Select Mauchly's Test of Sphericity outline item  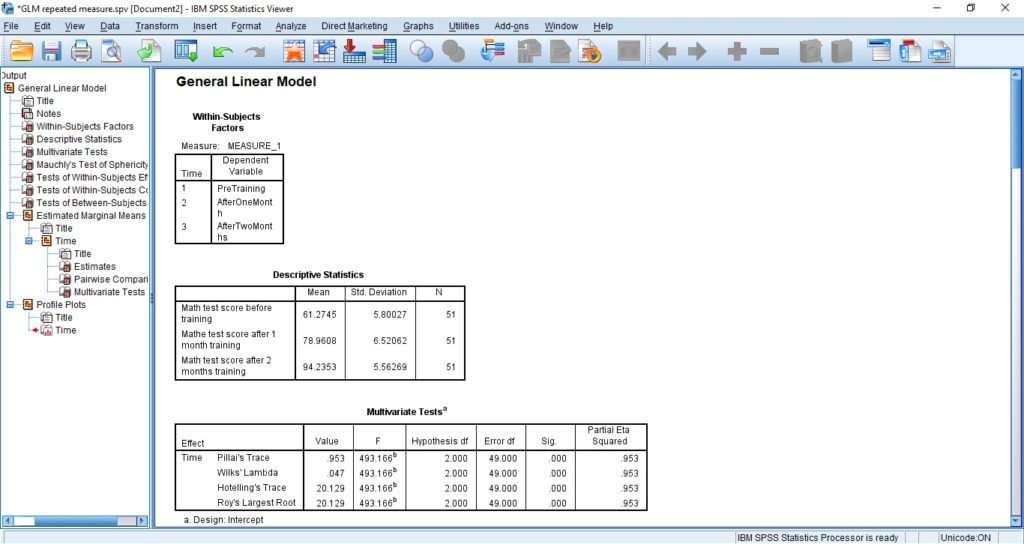[92, 165]
